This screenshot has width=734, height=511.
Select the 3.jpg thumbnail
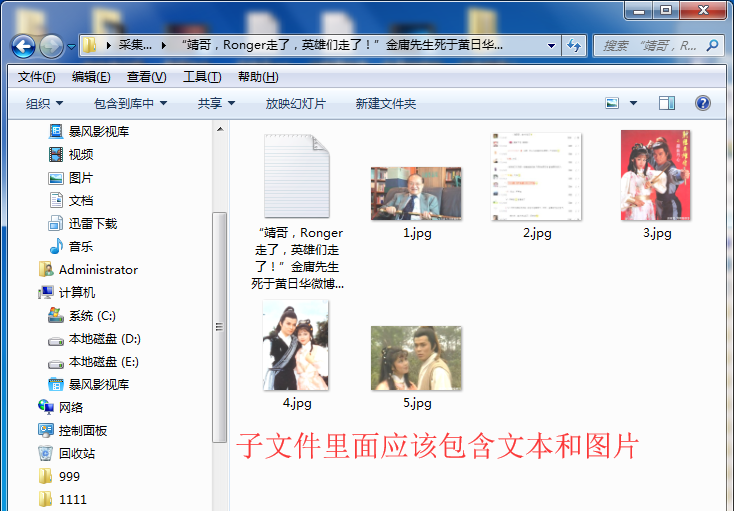pyautogui.click(x=655, y=175)
